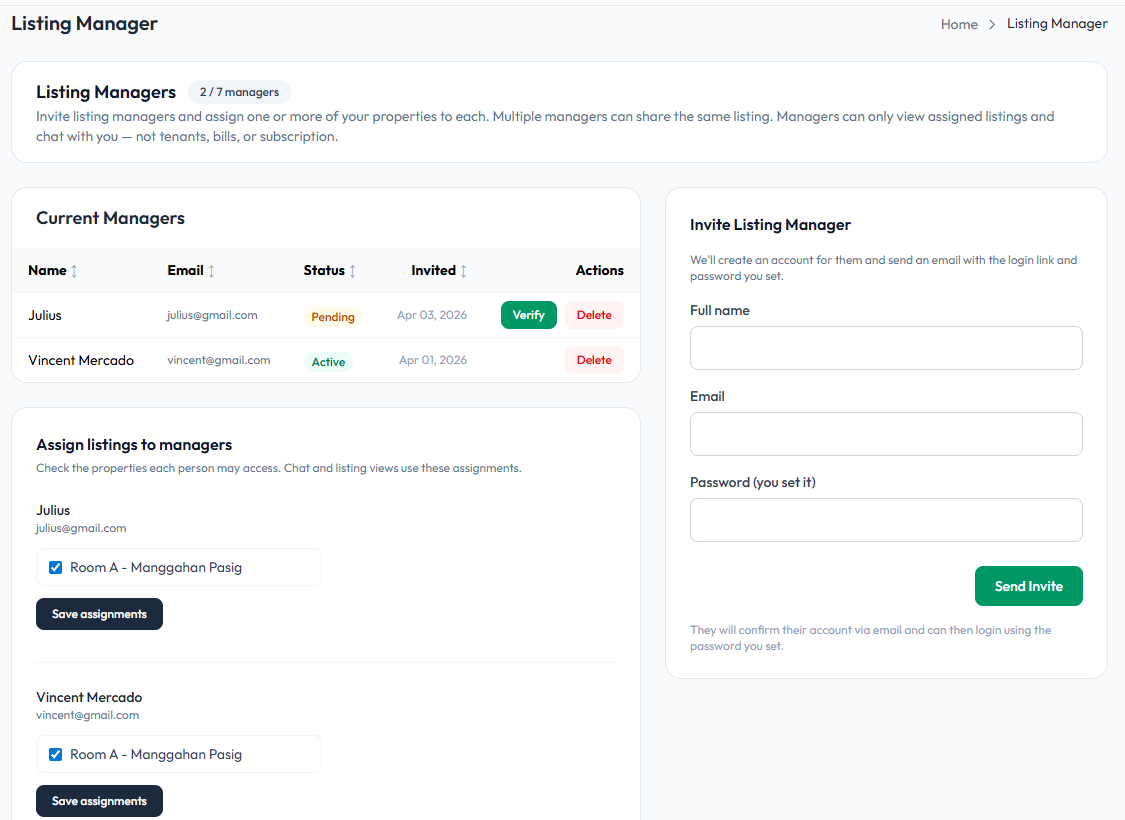Sort managers by Email column icon

click(211, 271)
